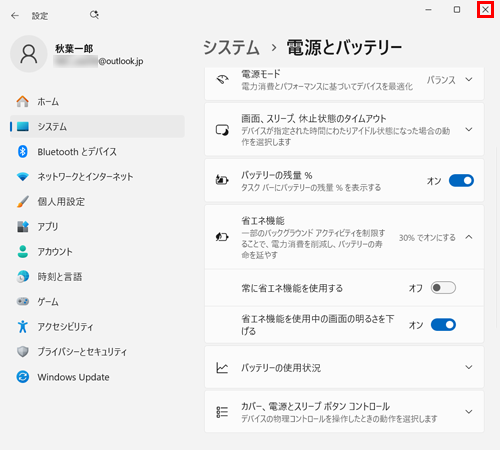Screen dimensions: 500x450
Task: Click the screen and sleep timeout icon
Action: coord(222,130)
